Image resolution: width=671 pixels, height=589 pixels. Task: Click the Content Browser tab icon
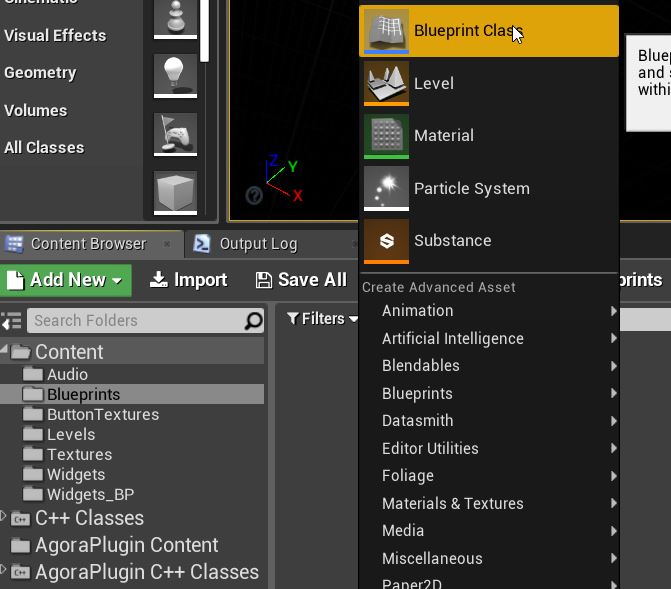tap(14, 244)
